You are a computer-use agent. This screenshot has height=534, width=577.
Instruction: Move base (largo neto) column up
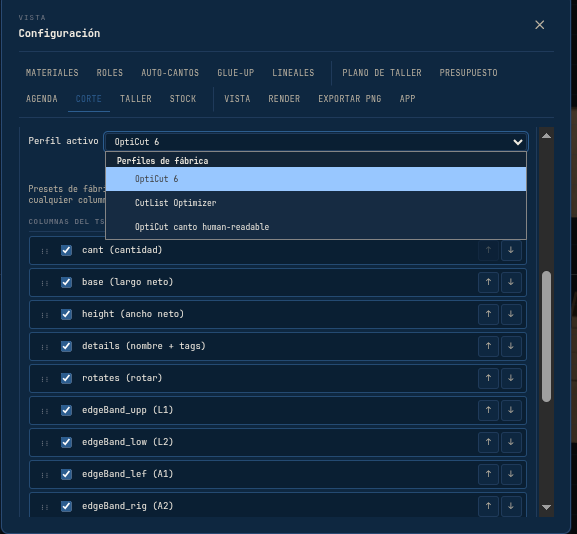tap(488, 282)
